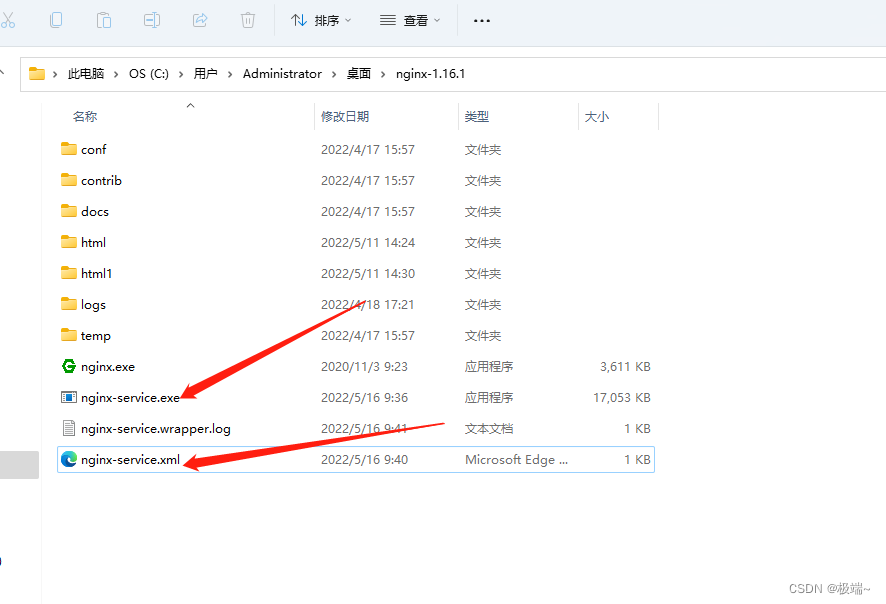Screen dimensions: 886x604
Task: Sort by 名称 column header
Action: [85, 117]
